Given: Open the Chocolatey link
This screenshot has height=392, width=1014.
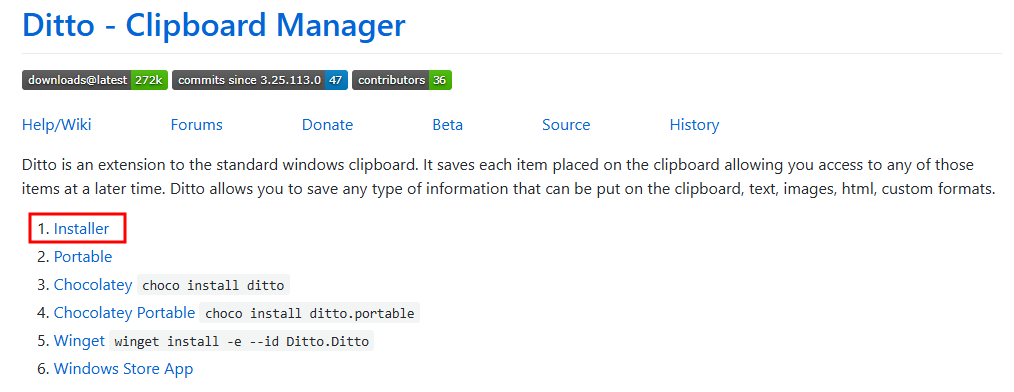Looking at the screenshot, I should (x=93, y=285).
